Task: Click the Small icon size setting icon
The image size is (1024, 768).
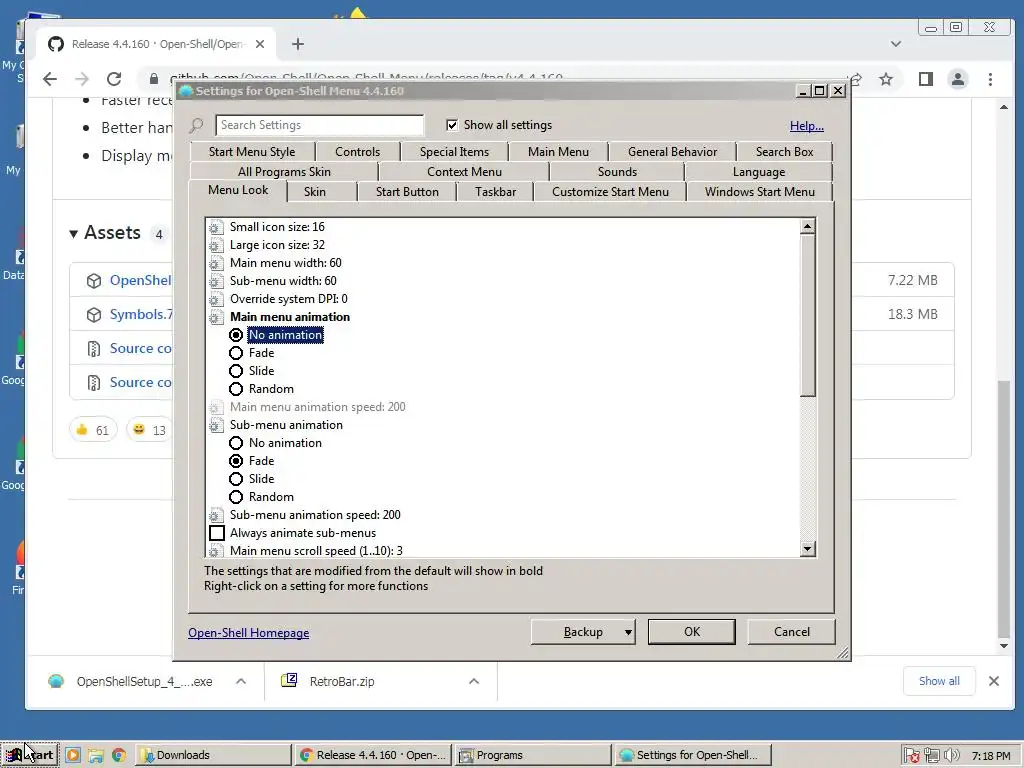Action: click(x=216, y=227)
